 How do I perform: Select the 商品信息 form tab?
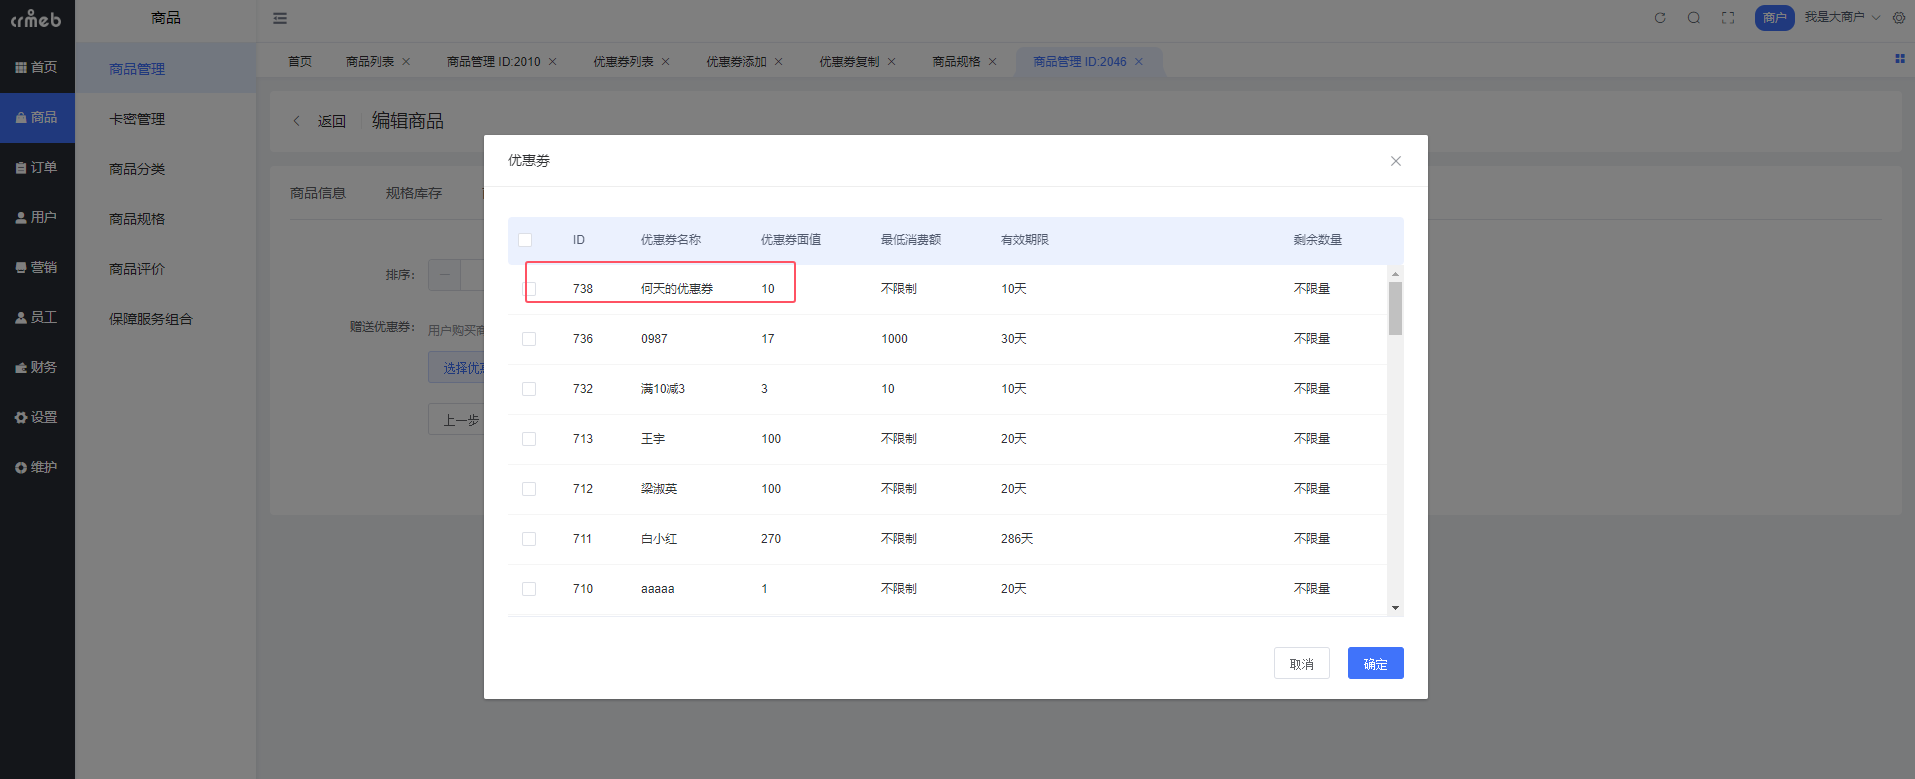318,193
